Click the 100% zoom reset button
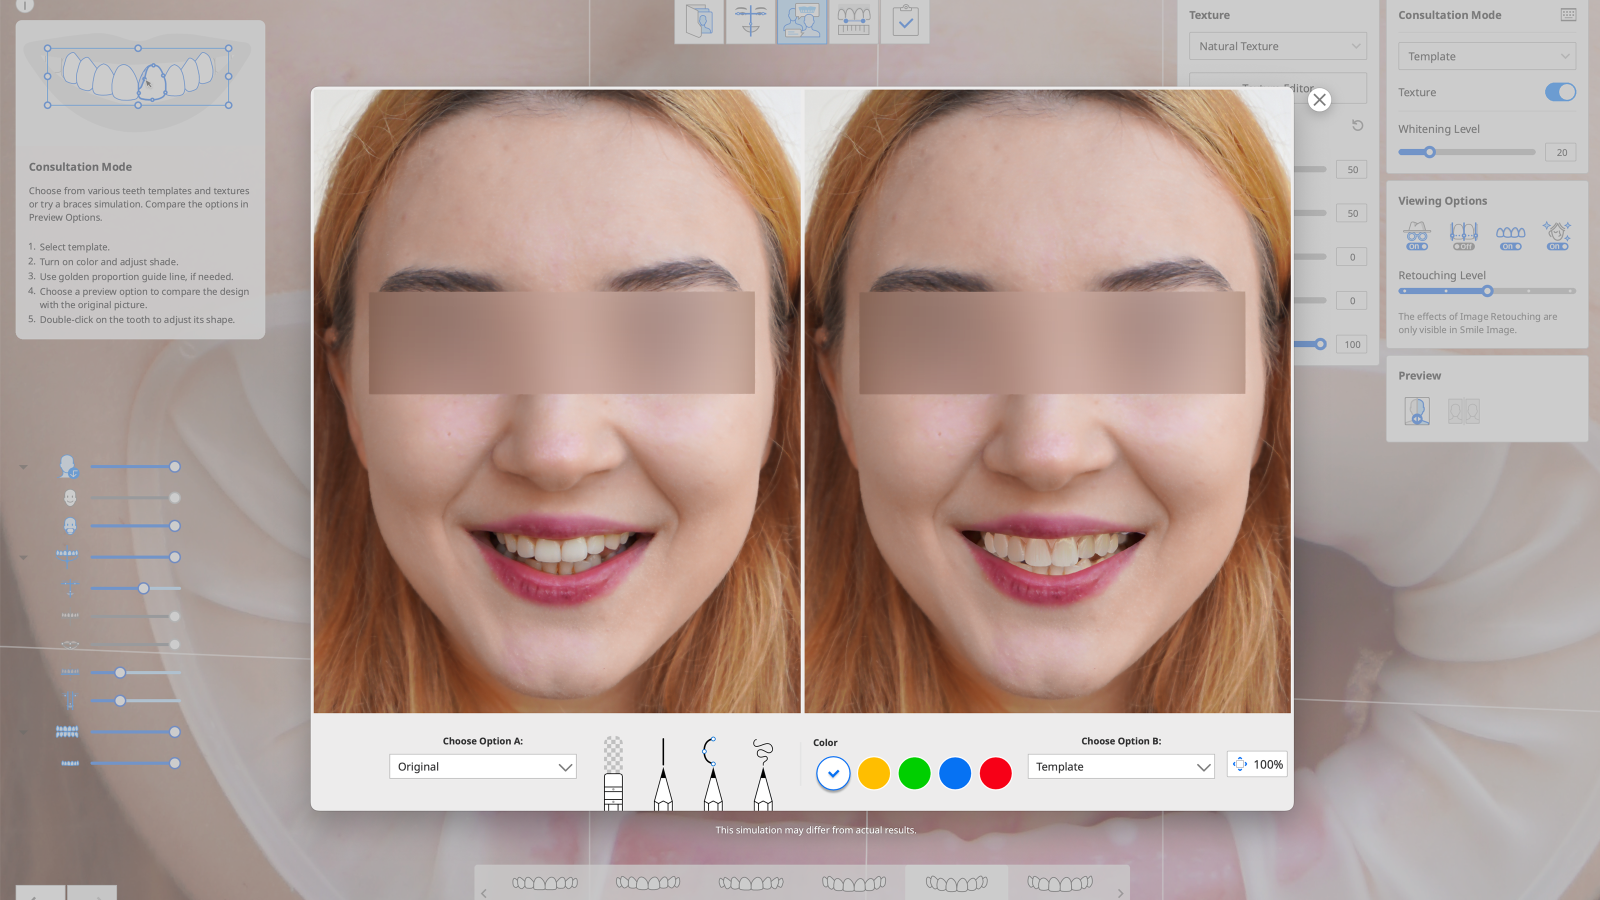Image resolution: width=1600 pixels, height=900 pixels. tap(1257, 764)
